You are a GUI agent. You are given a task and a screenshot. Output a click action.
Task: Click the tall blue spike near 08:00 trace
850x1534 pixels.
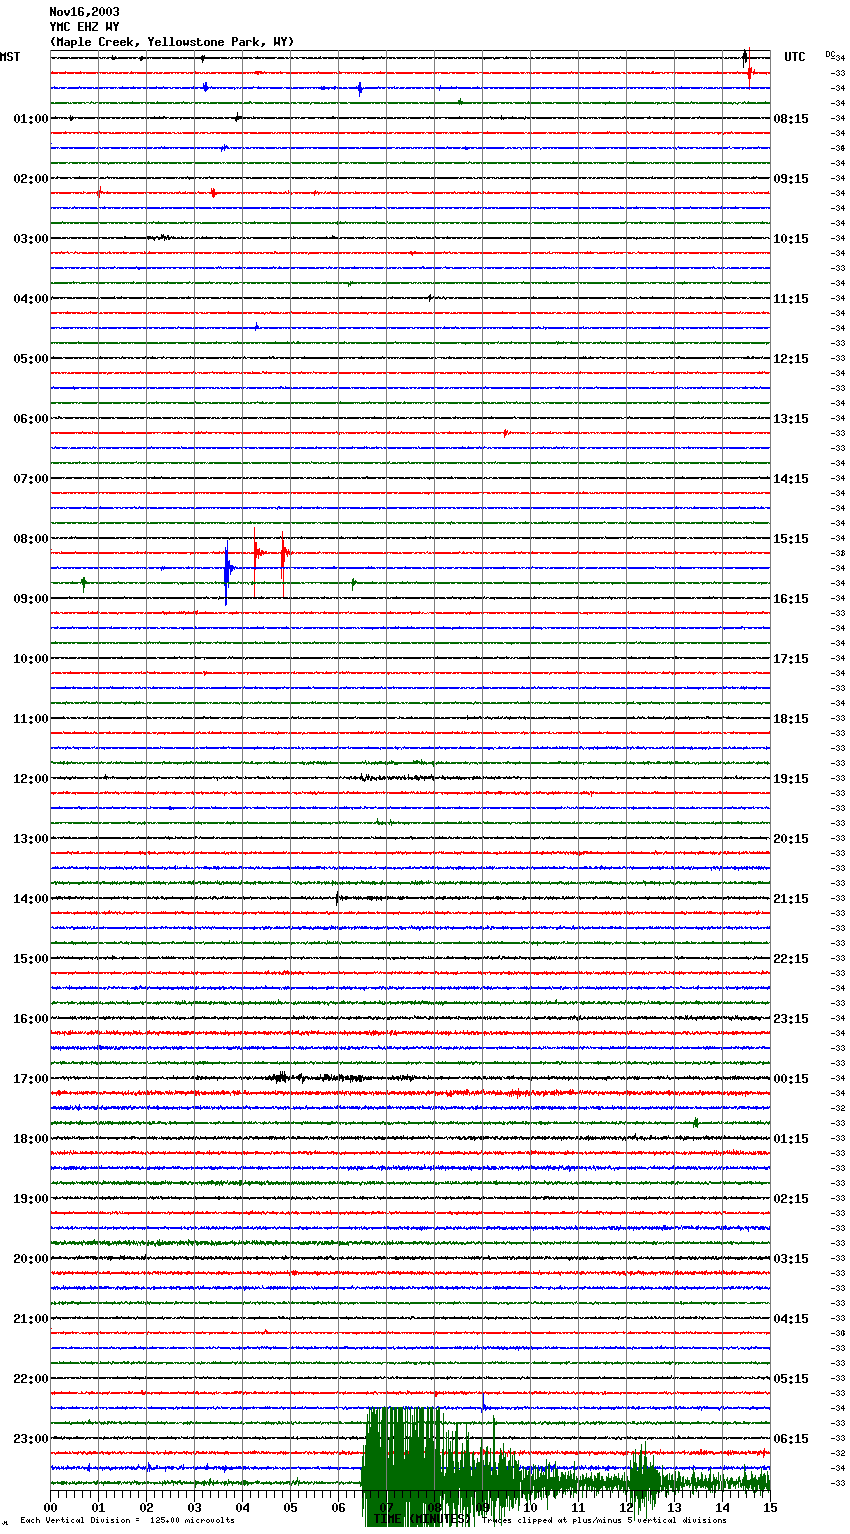click(227, 572)
